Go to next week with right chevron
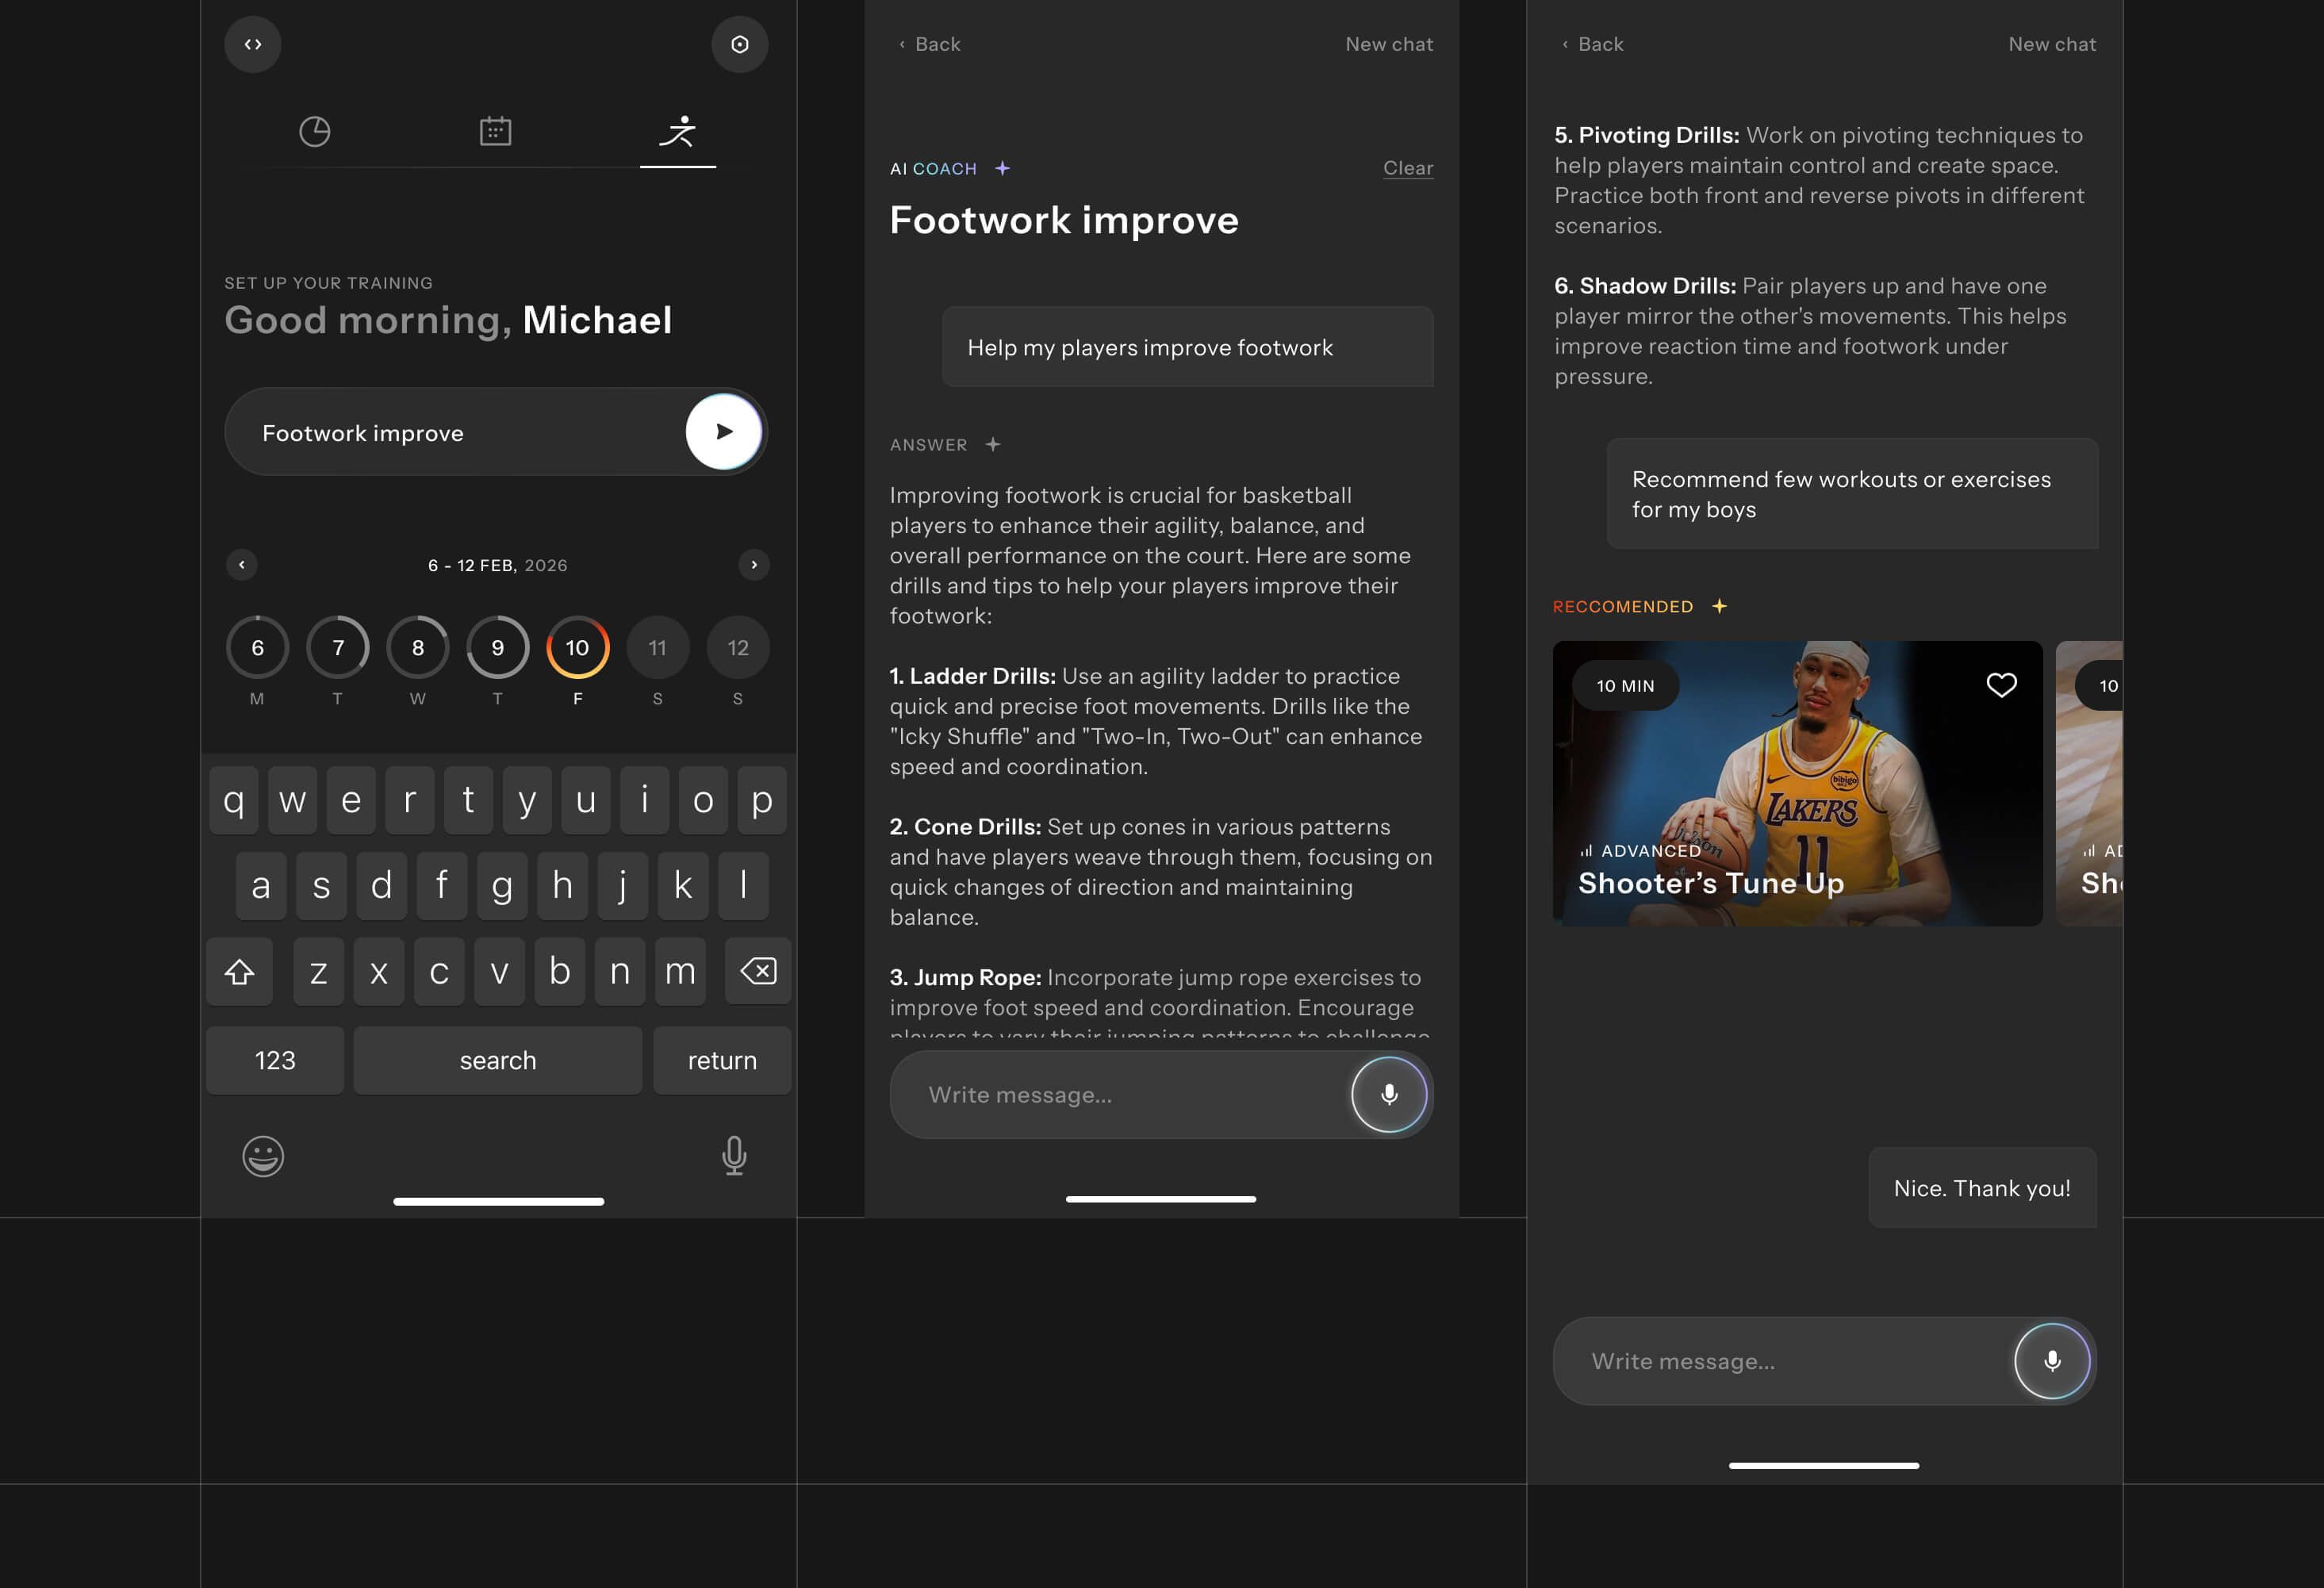2324x1588 pixels. click(x=754, y=565)
